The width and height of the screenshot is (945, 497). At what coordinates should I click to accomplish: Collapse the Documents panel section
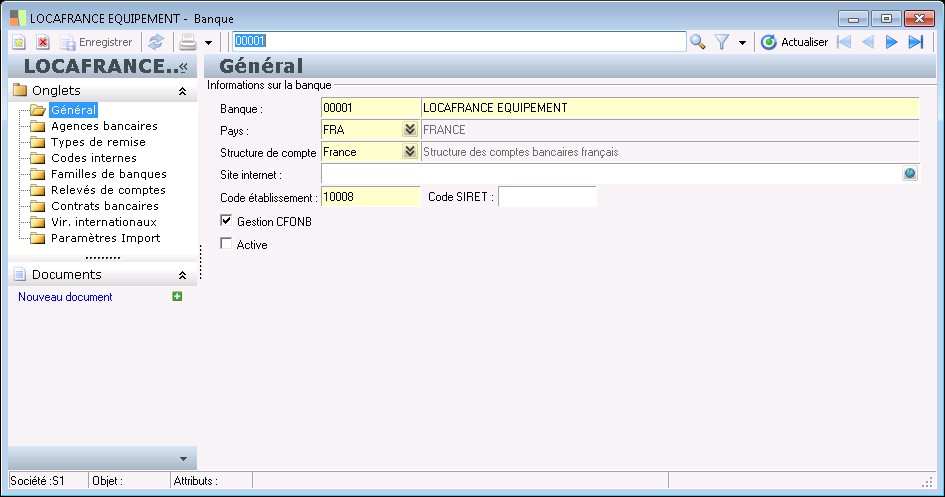pos(182,275)
